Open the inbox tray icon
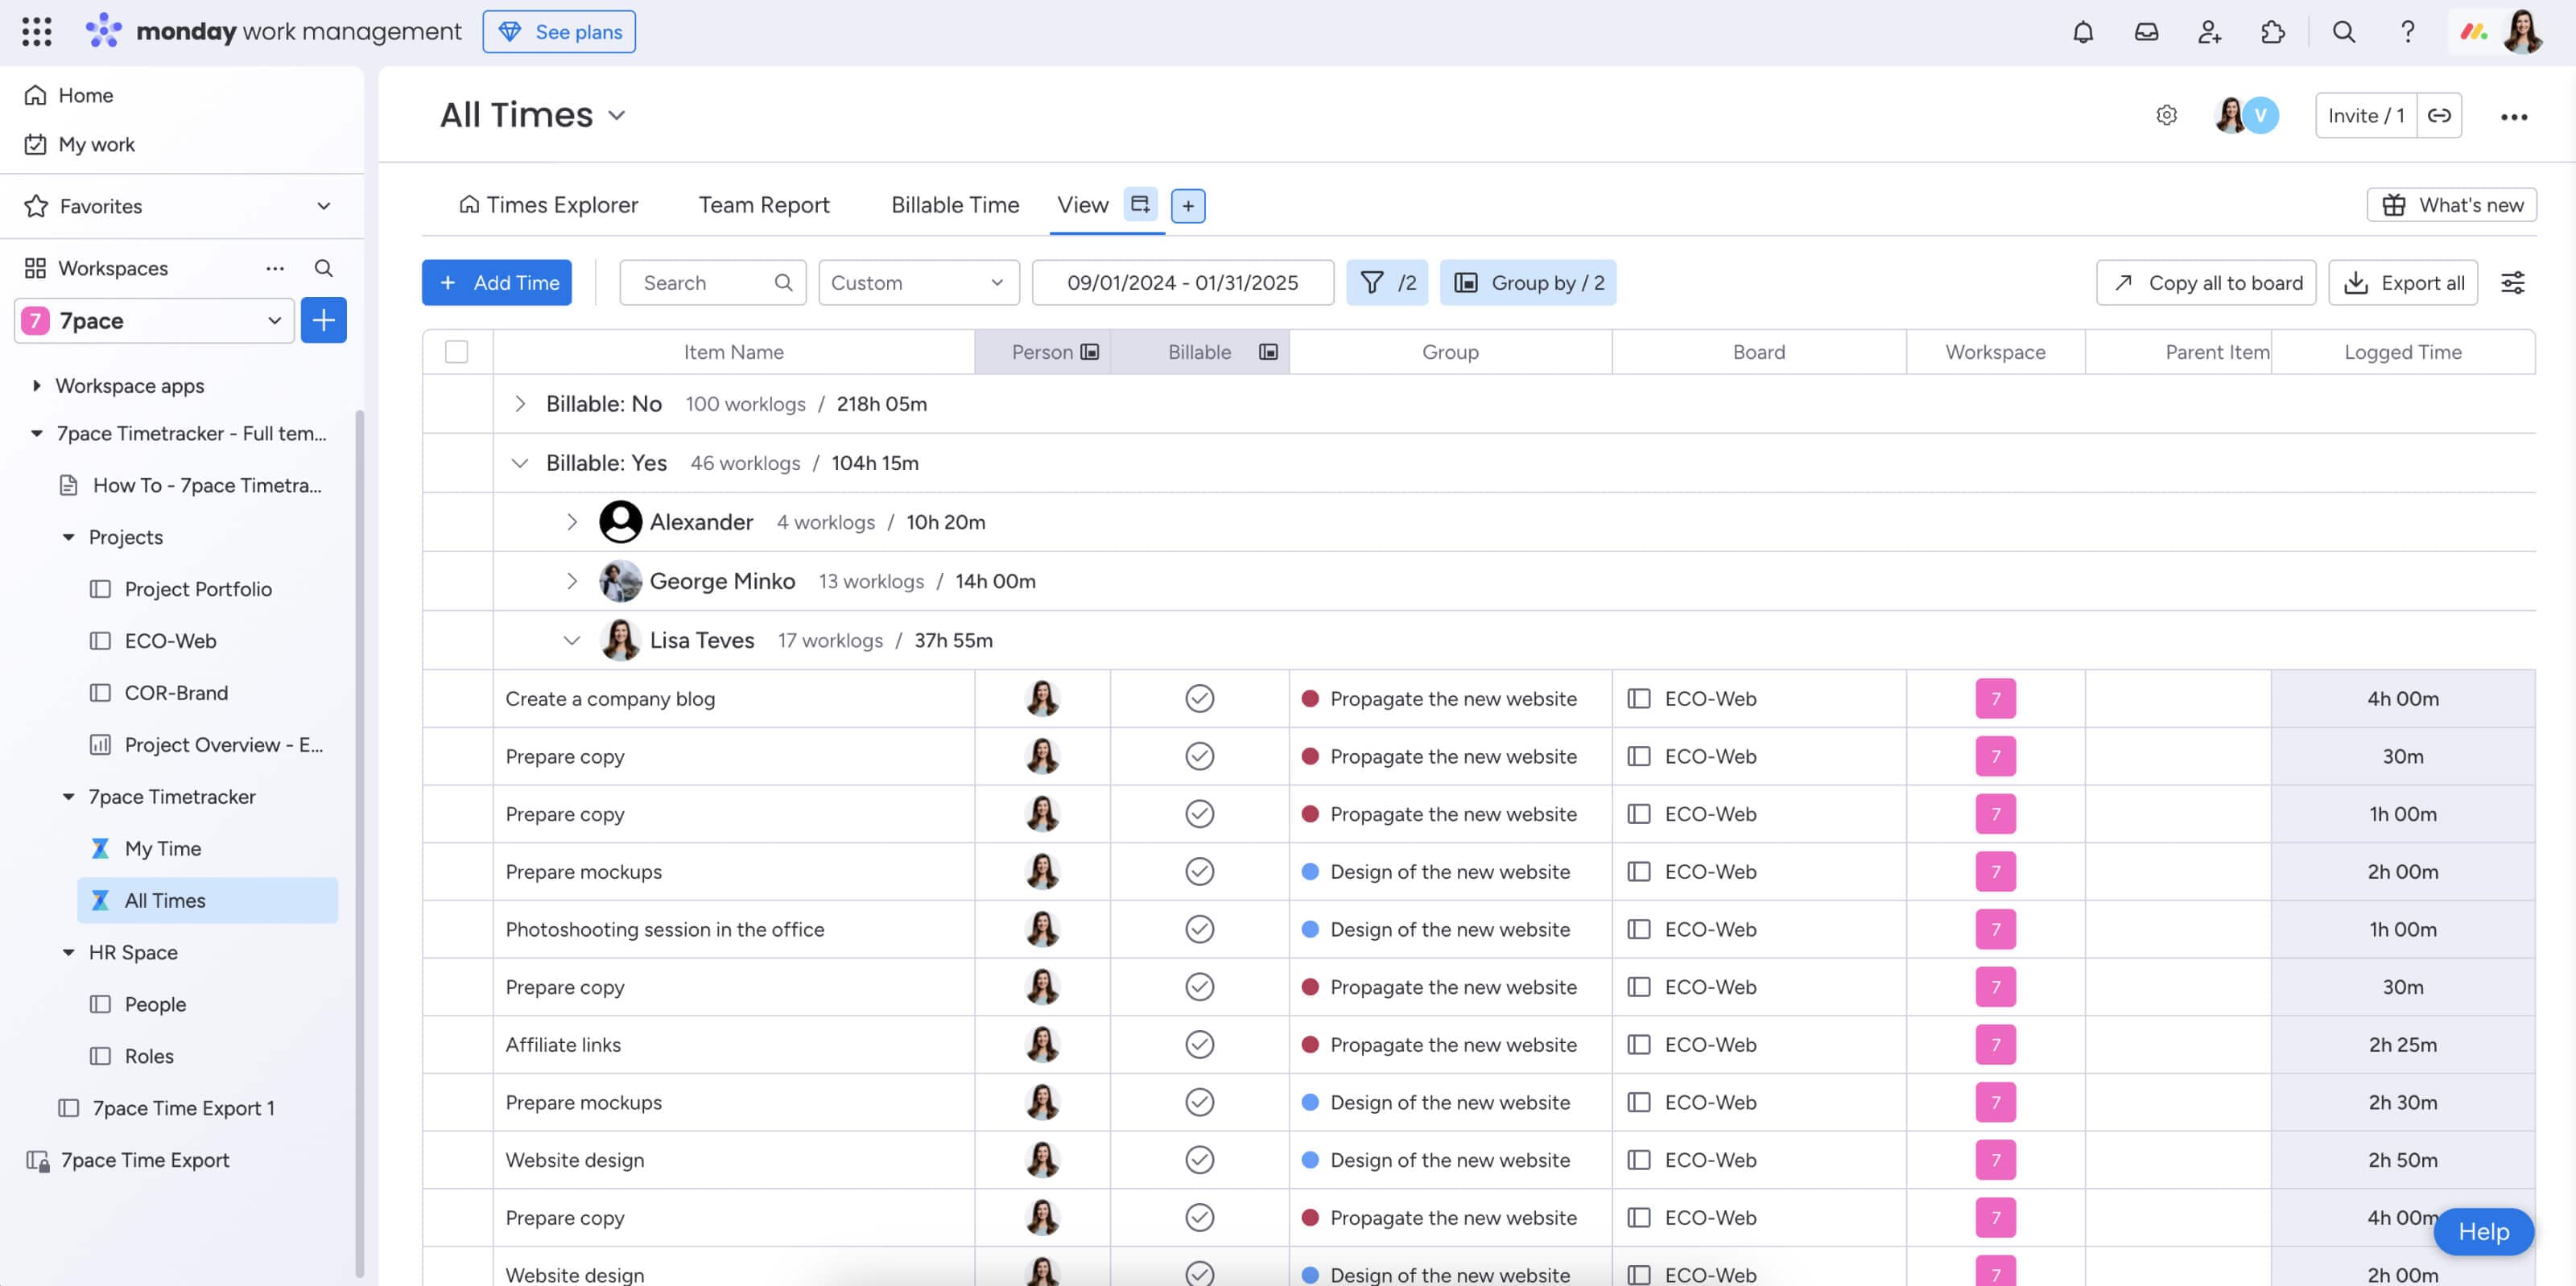Viewport: 2576px width, 1286px height. pyautogui.click(x=2146, y=32)
